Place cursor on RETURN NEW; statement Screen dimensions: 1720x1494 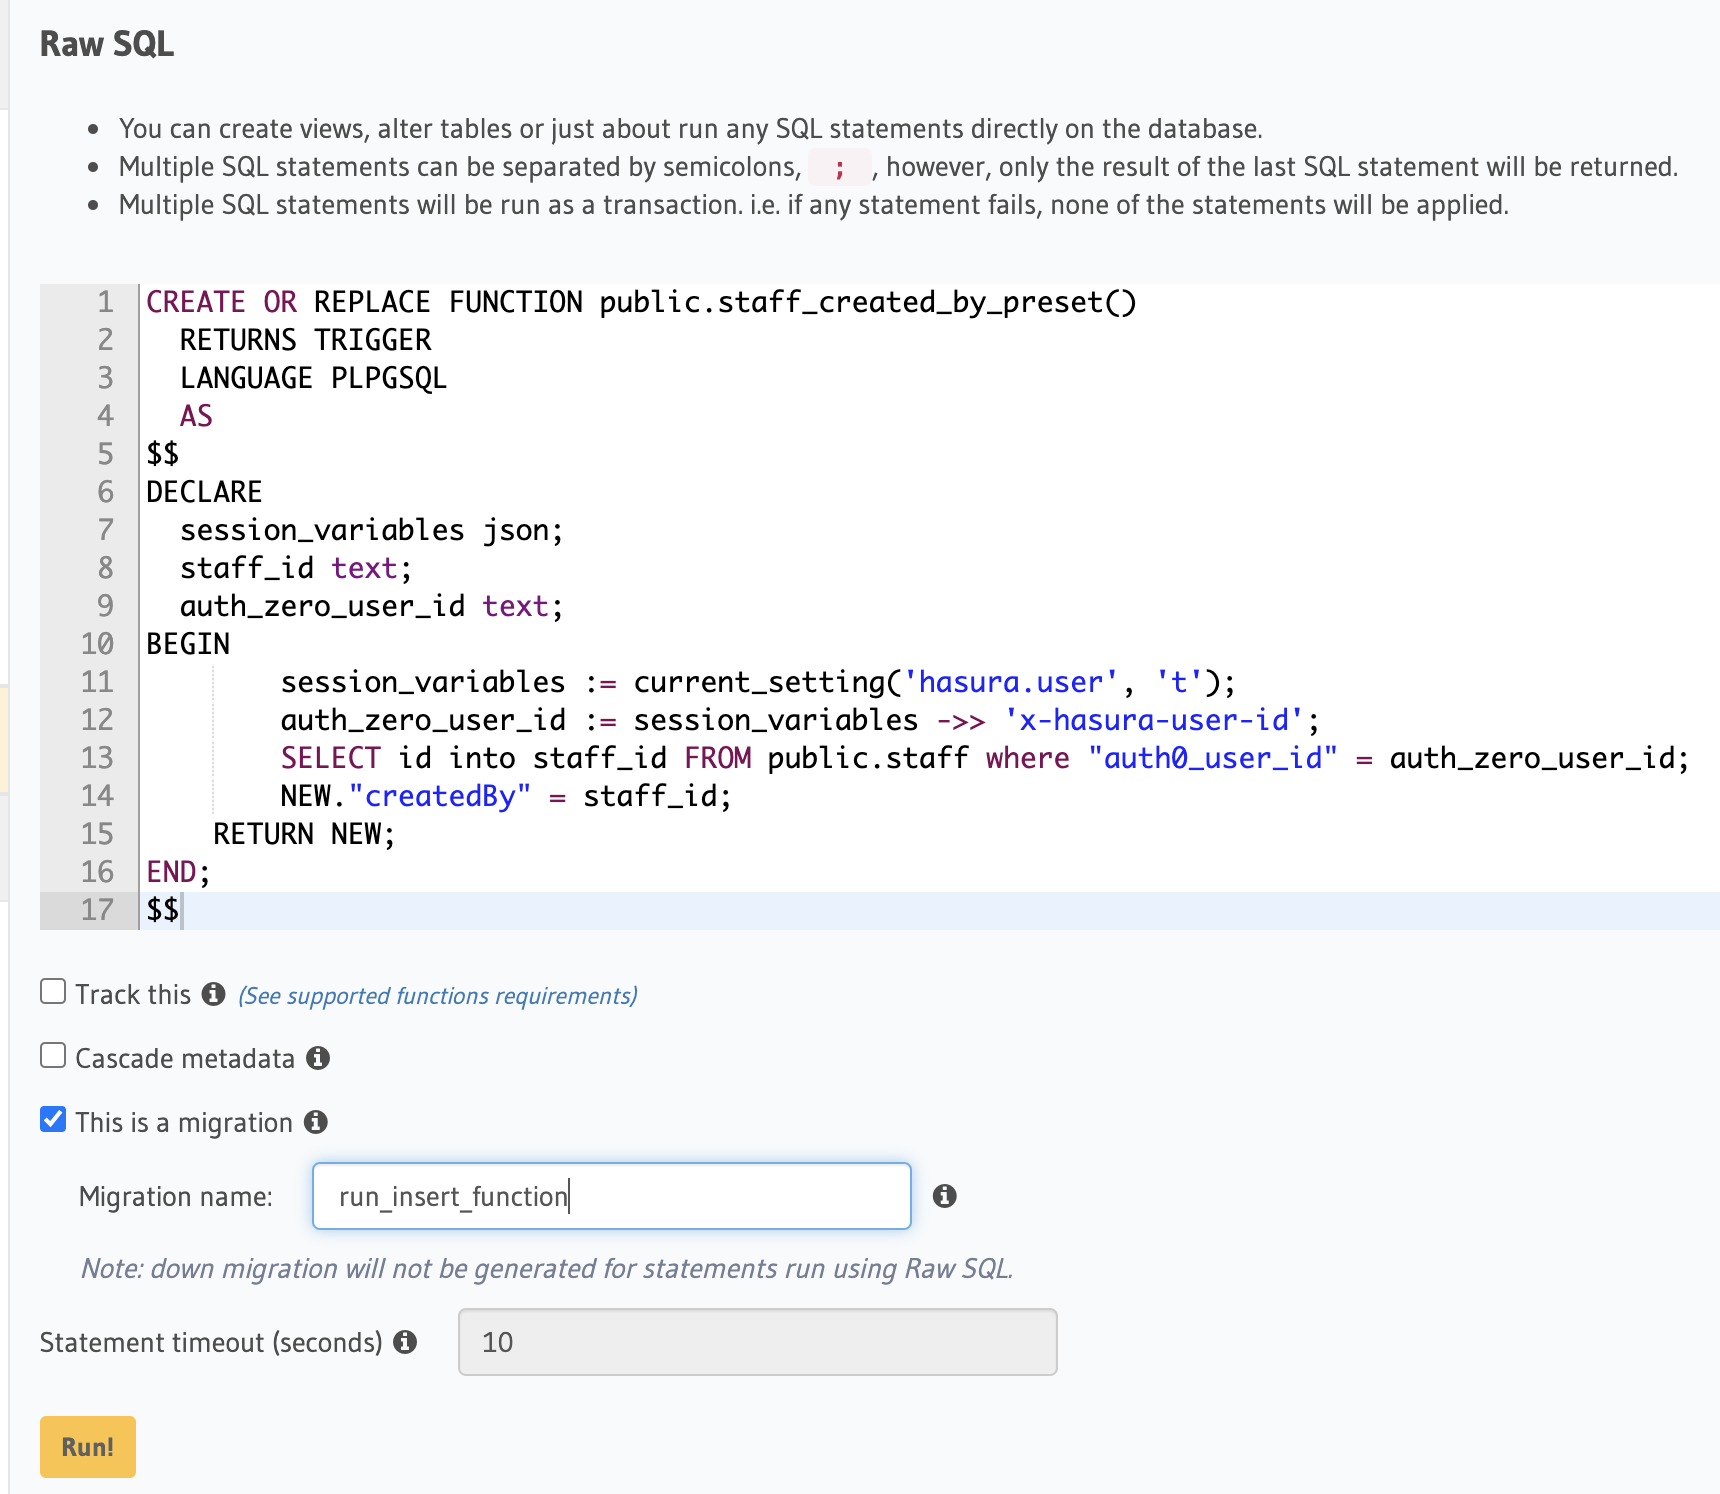pos(304,834)
